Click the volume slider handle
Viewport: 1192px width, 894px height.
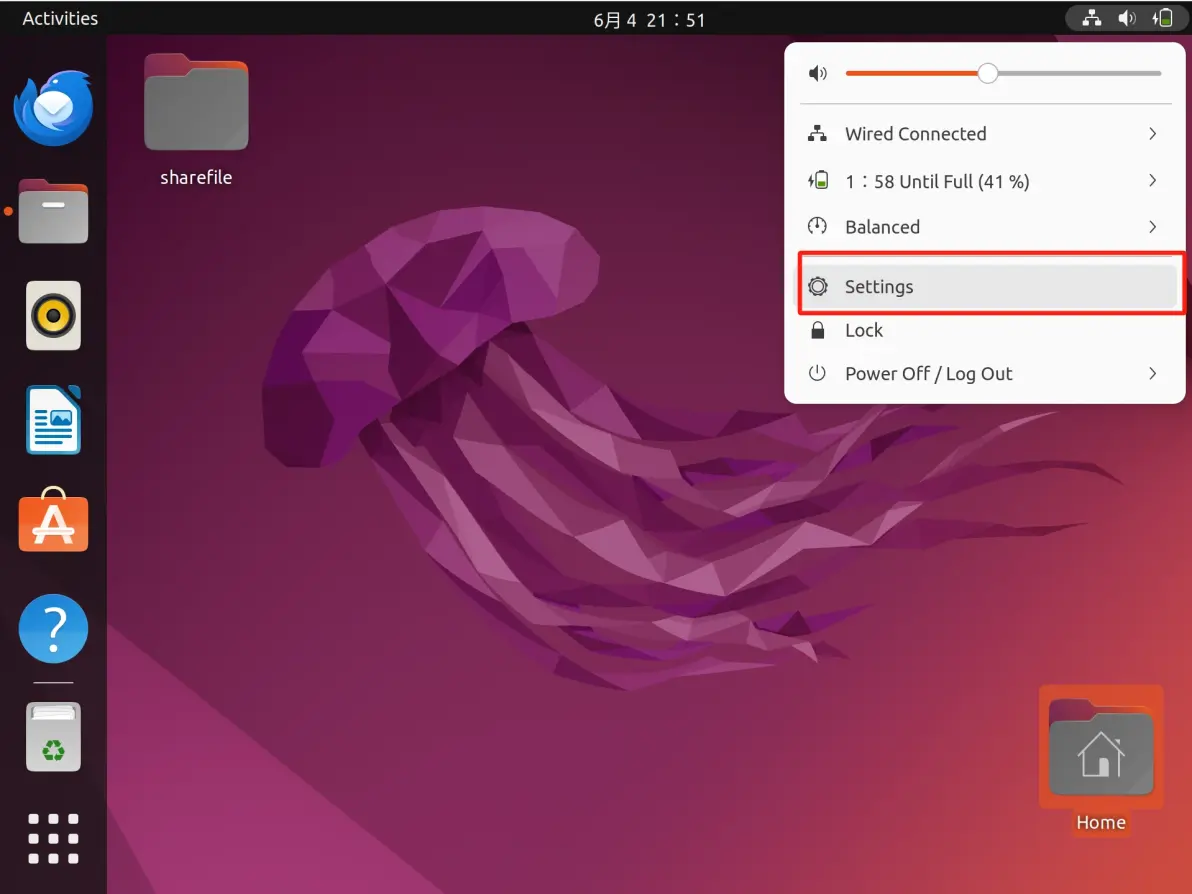(x=988, y=73)
